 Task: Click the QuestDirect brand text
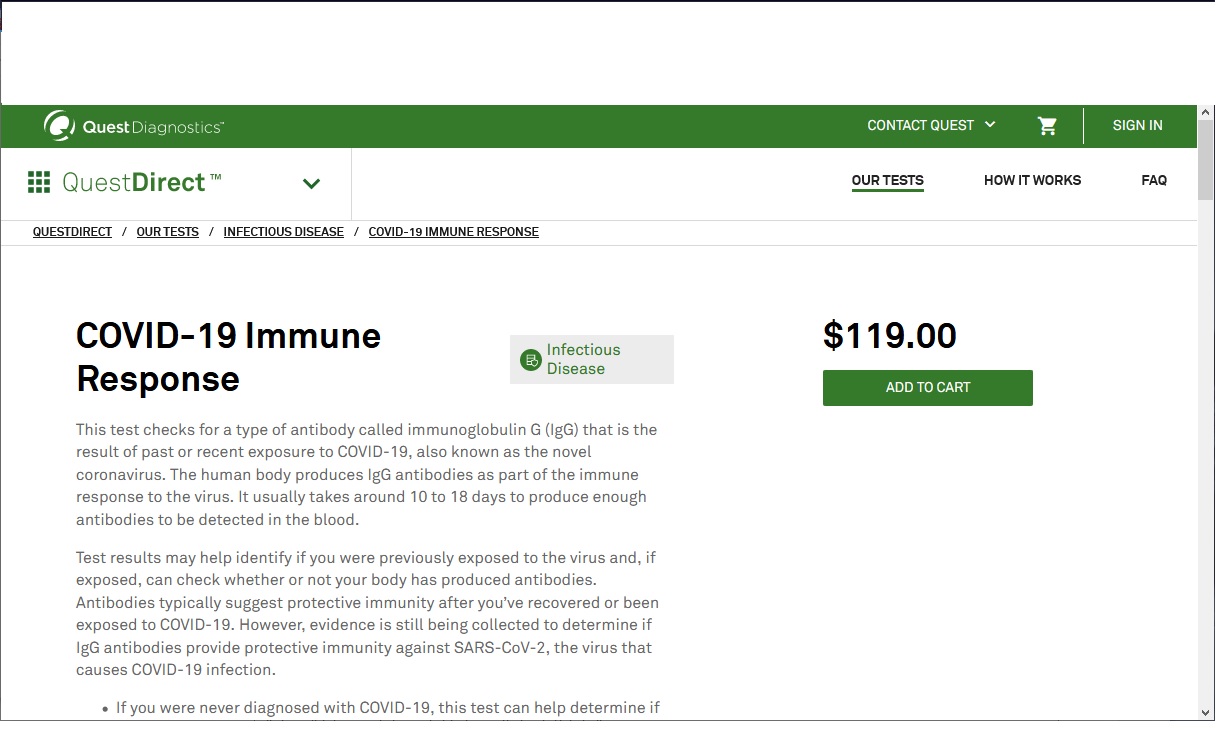pos(141,182)
